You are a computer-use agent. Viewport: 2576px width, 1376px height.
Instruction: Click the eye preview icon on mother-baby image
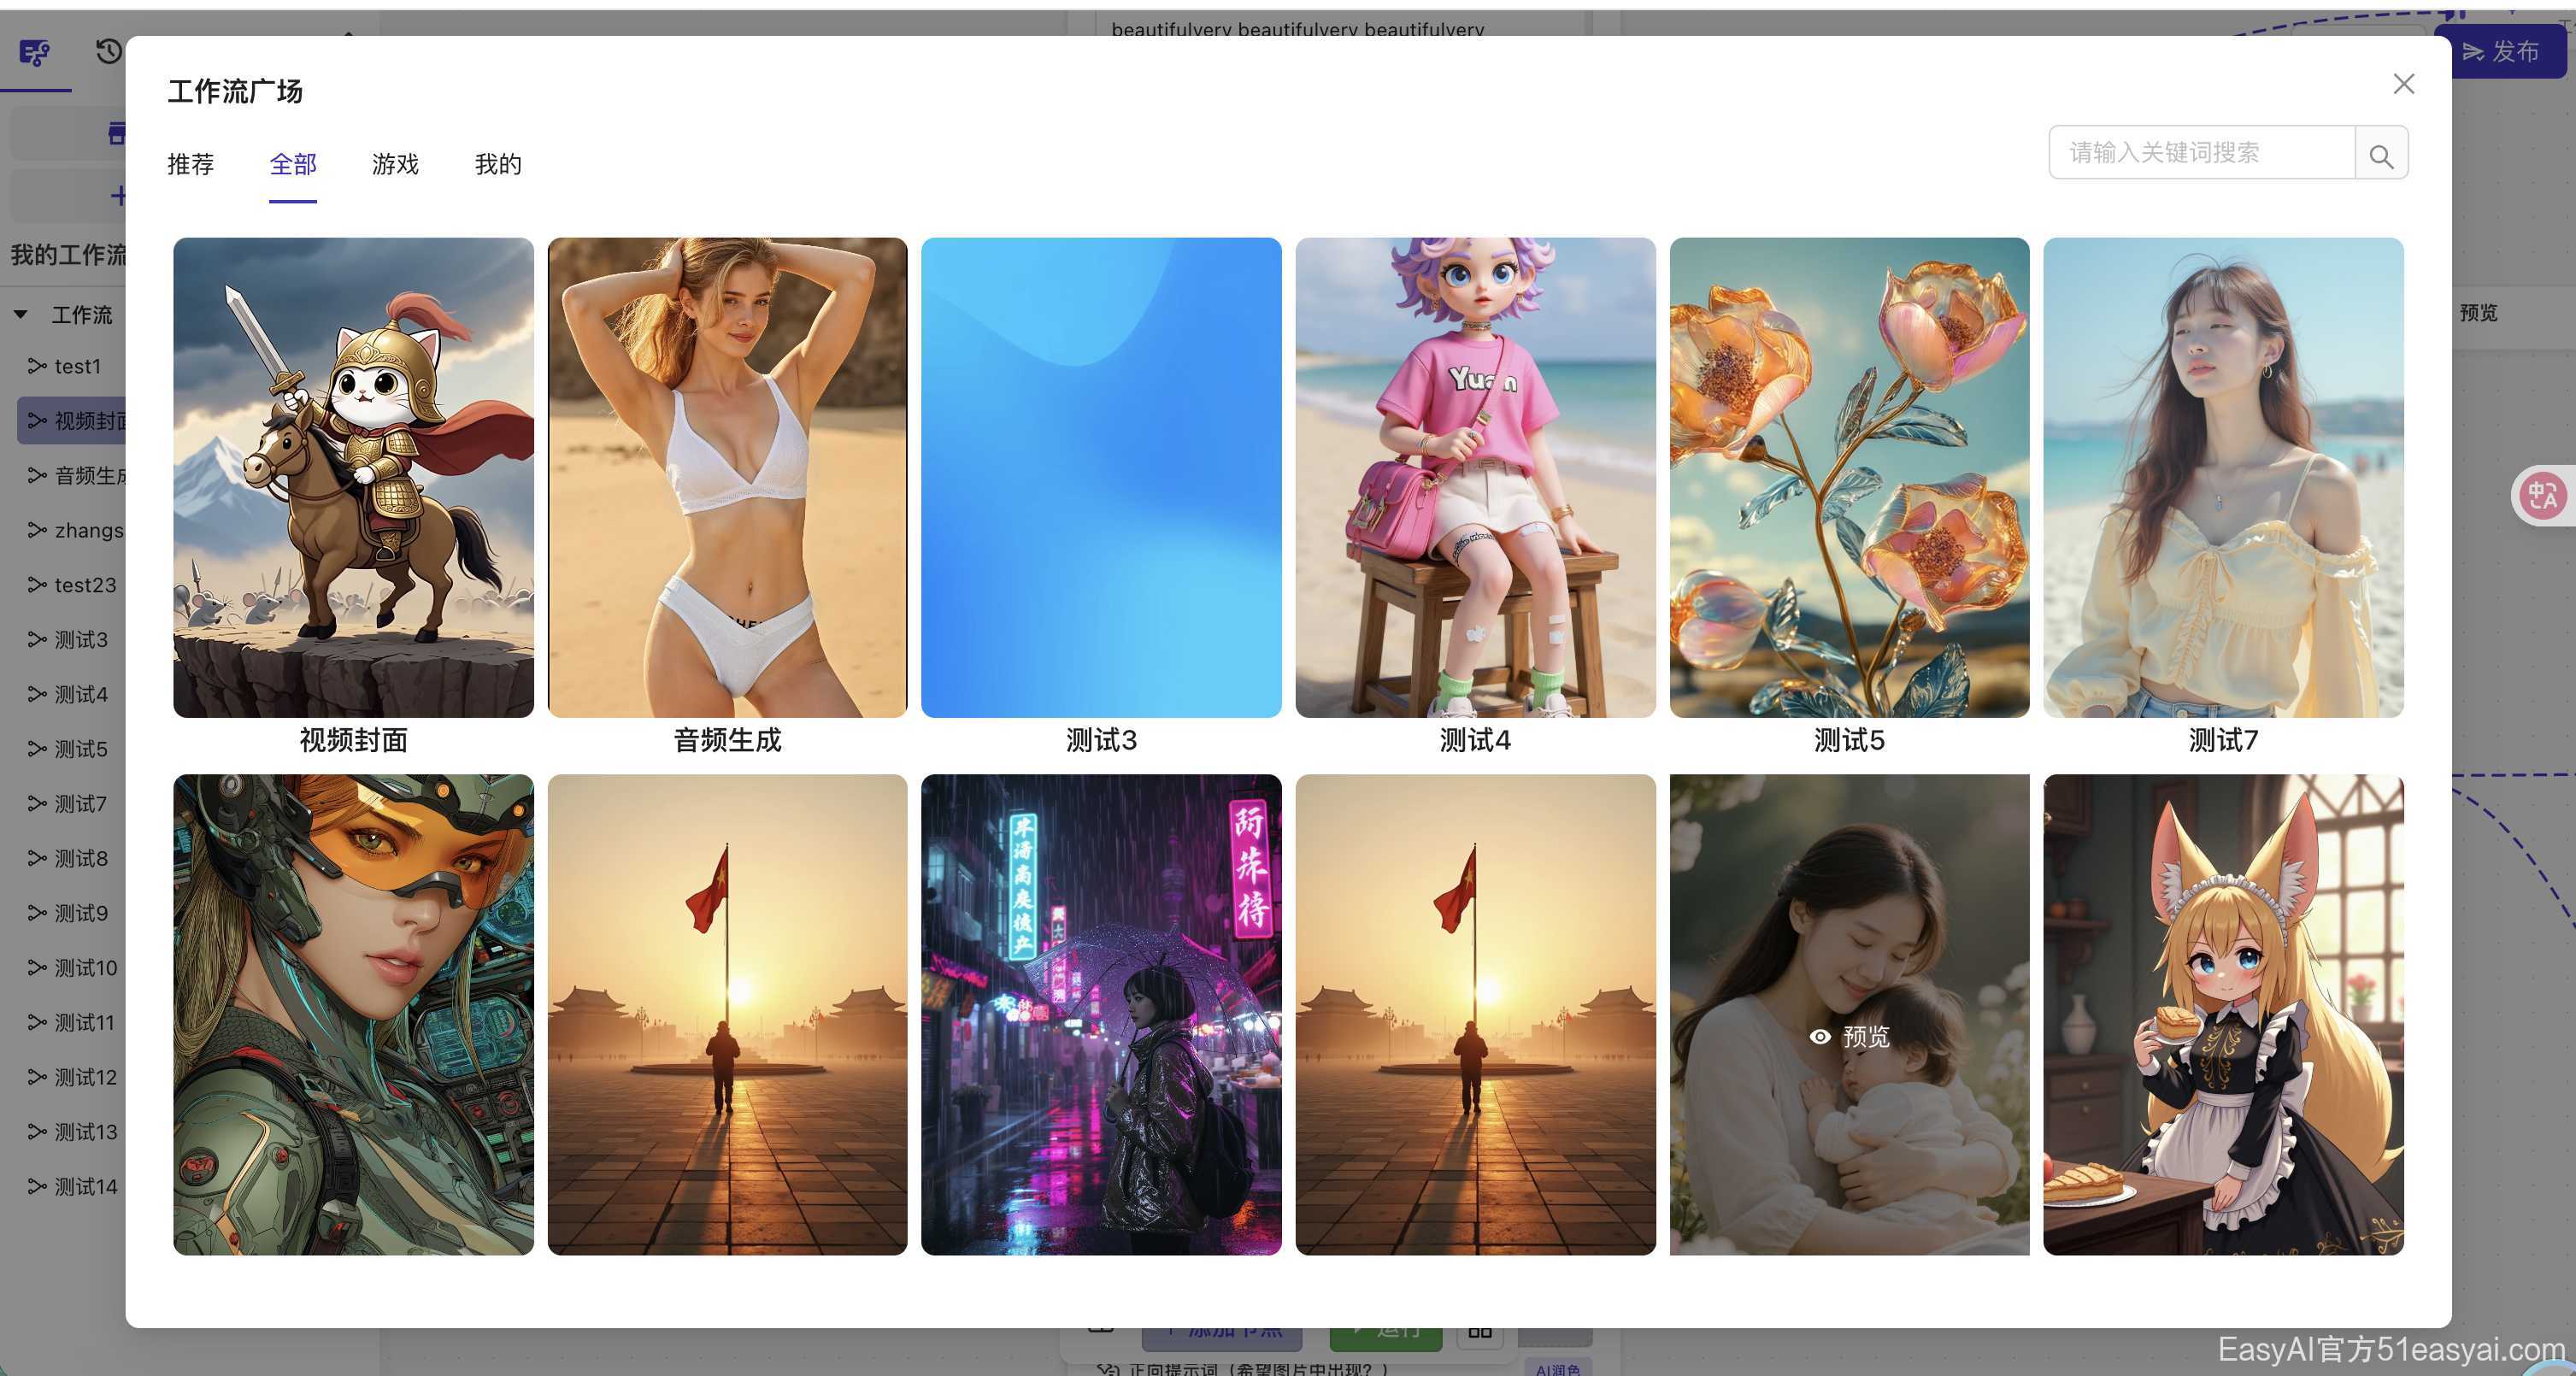[1820, 1037]
